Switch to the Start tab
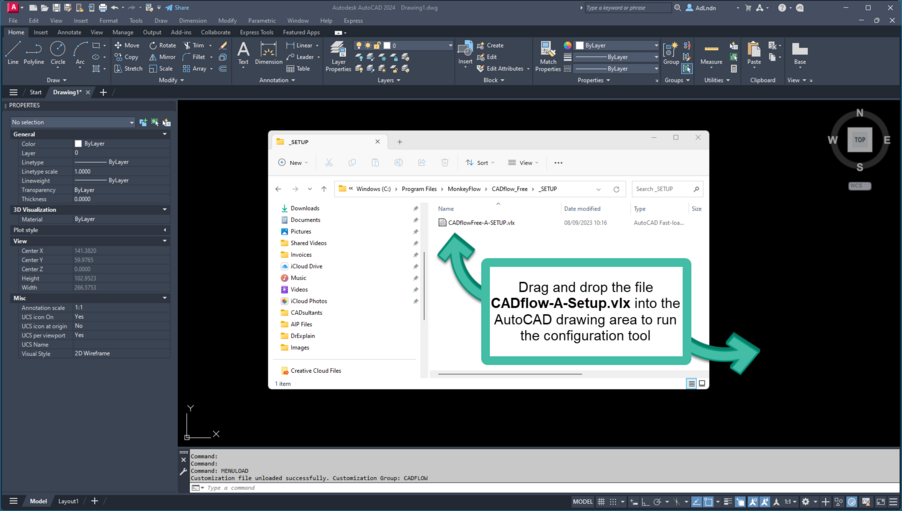The height and width of the screenshot is (511, 902). pyautogui.click(x=36, y=92)
